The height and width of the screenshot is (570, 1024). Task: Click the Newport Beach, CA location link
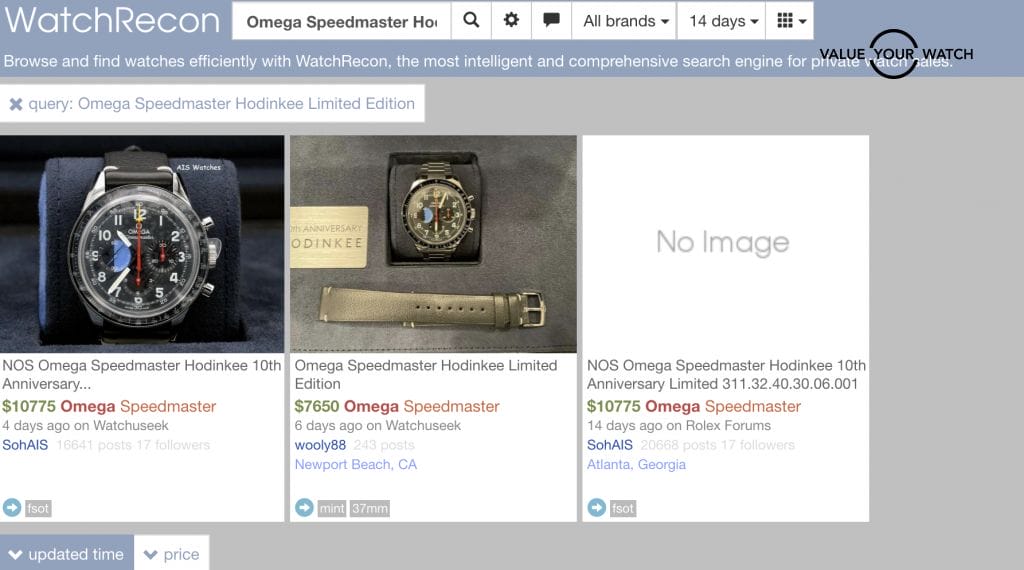point(355,464)
